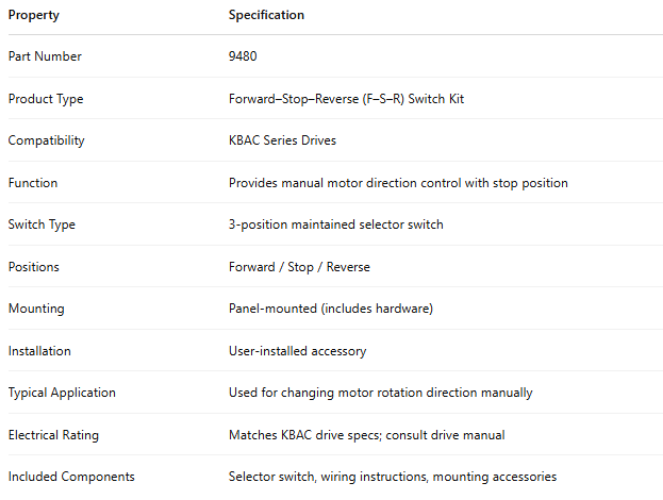Screen dimensions: 663x500
Task: Click the Compatibility row label
Action: (x=46, y=141)
